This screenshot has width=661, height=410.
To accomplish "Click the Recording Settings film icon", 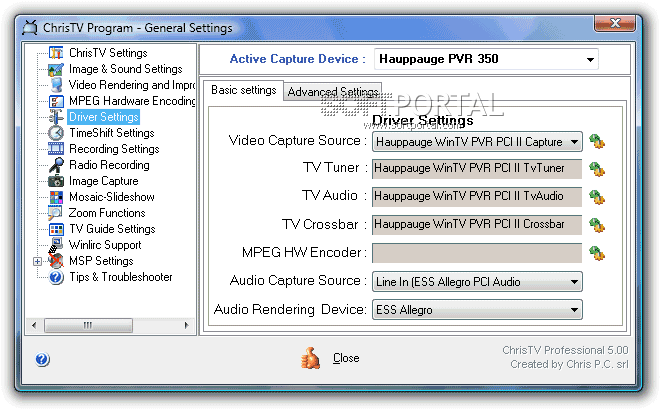I will coord(56,149).
